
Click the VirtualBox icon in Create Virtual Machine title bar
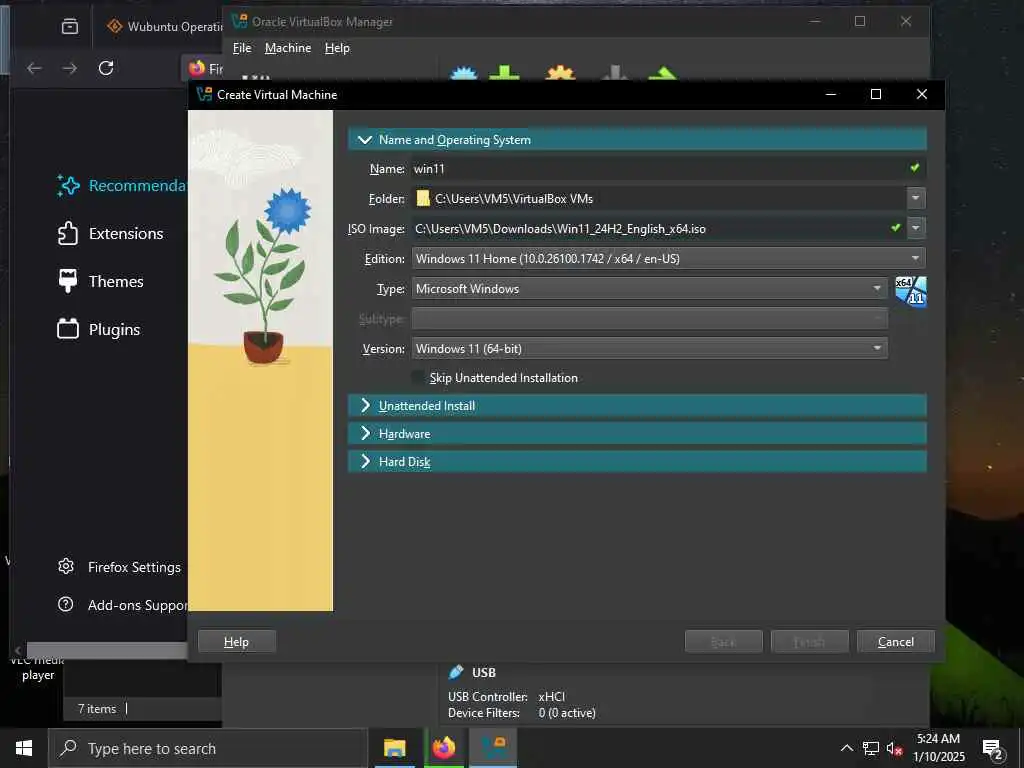pyautogui.click(x=204, y=95)
